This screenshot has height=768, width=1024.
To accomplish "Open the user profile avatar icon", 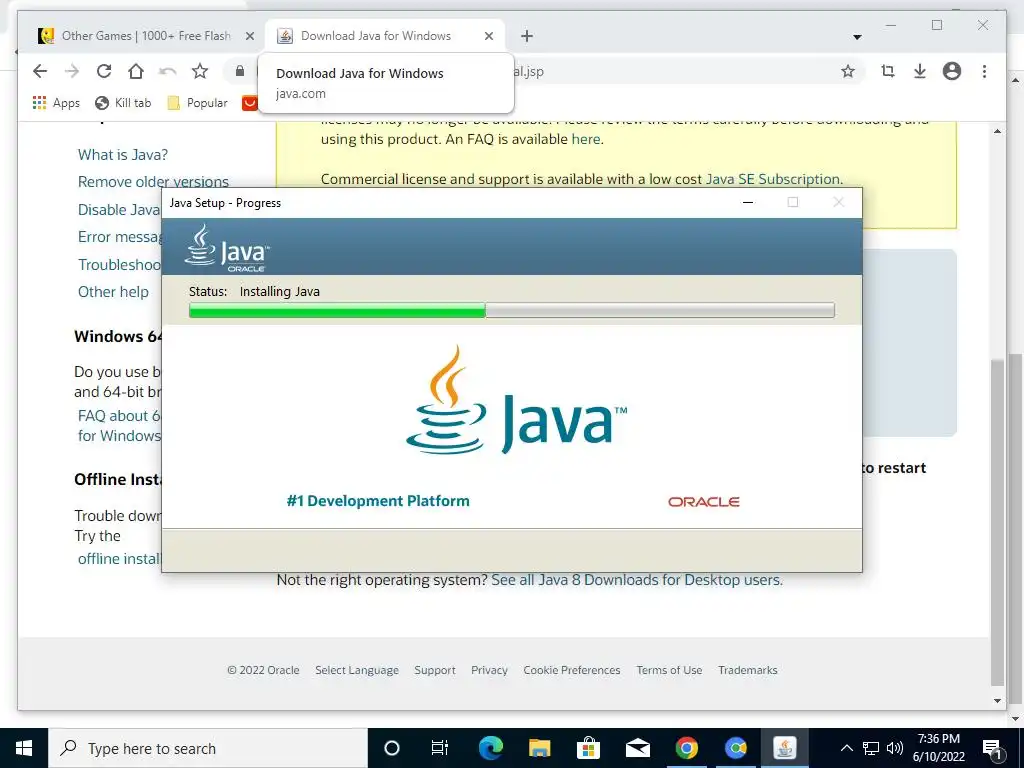I will tap(952, 71).
